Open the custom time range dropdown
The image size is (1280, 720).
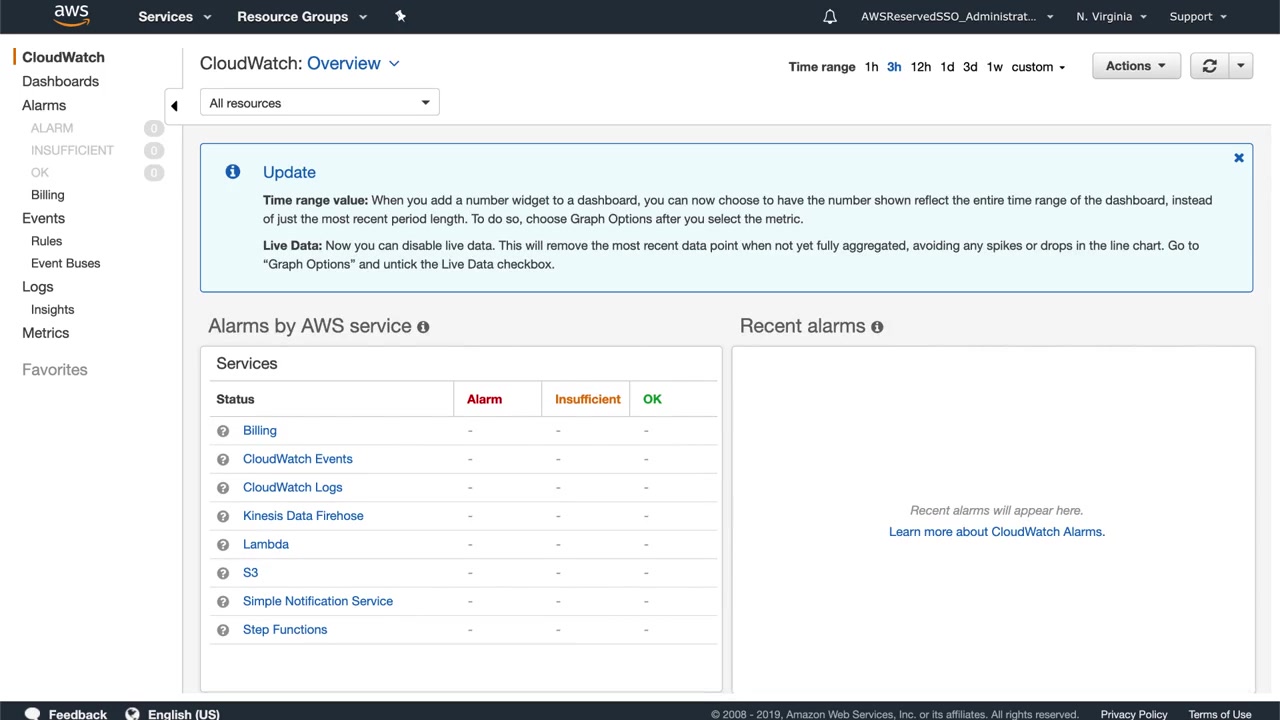(1038, 67)
